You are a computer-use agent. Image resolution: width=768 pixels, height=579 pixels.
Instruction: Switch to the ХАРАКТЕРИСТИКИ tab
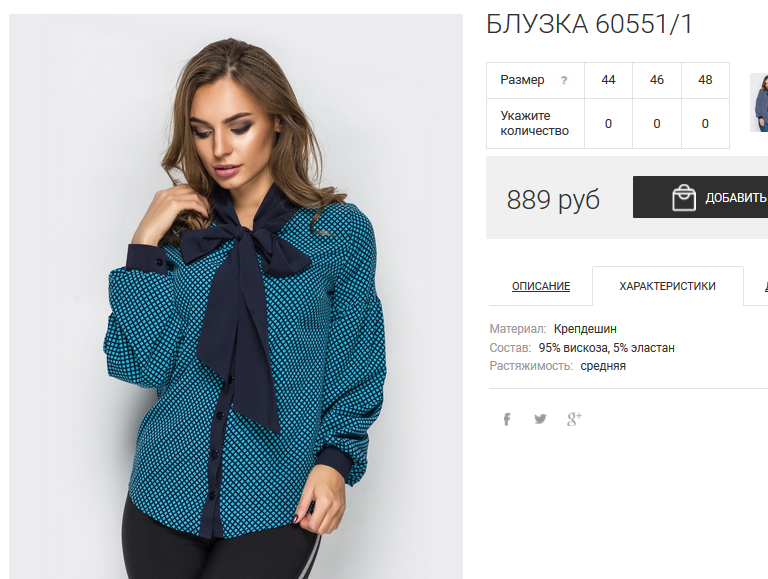667,286
